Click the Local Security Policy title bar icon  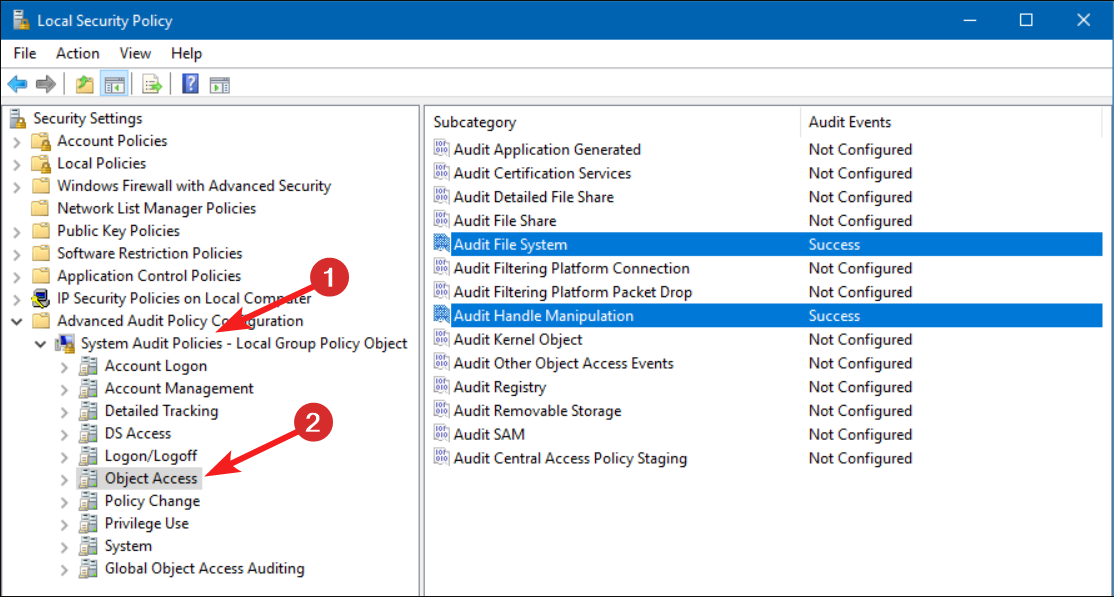click(20, 20)
